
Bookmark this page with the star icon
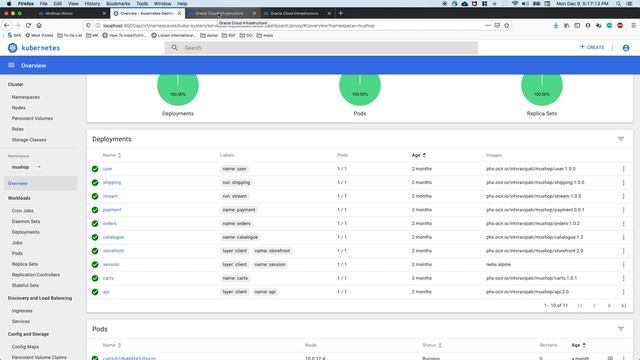[x=507, y=25]
